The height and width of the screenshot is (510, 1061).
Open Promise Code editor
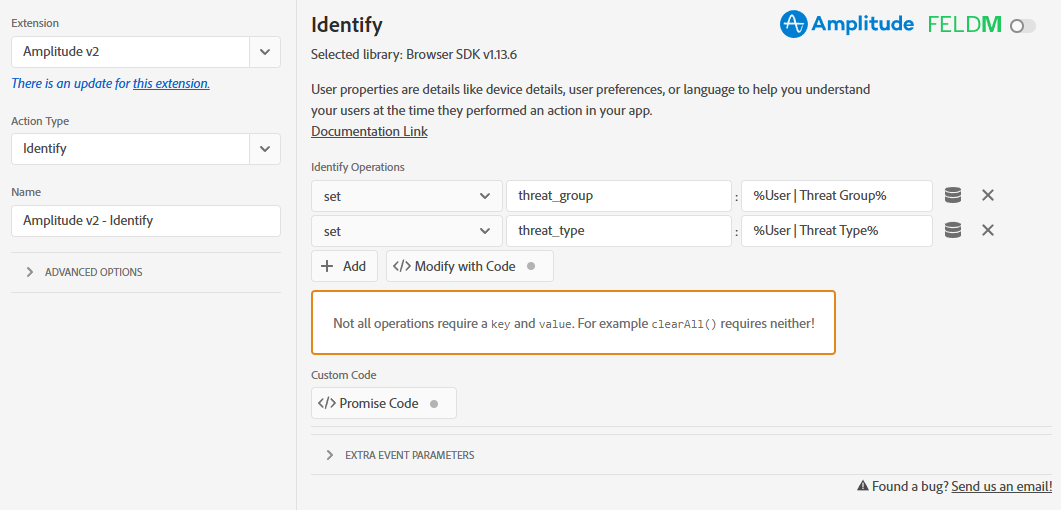coord(384,403)
